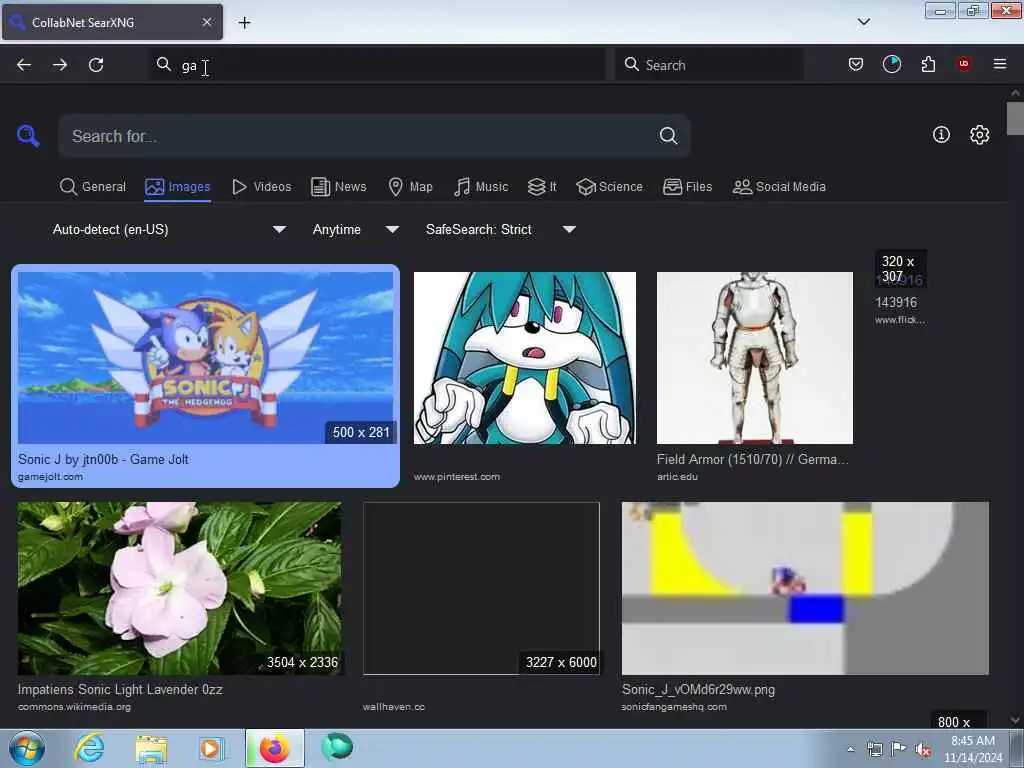The height and width of the screenshot is (768, 1024).
Task: Click the sonicfangameshq.com source text
Action: pos(674,707)
